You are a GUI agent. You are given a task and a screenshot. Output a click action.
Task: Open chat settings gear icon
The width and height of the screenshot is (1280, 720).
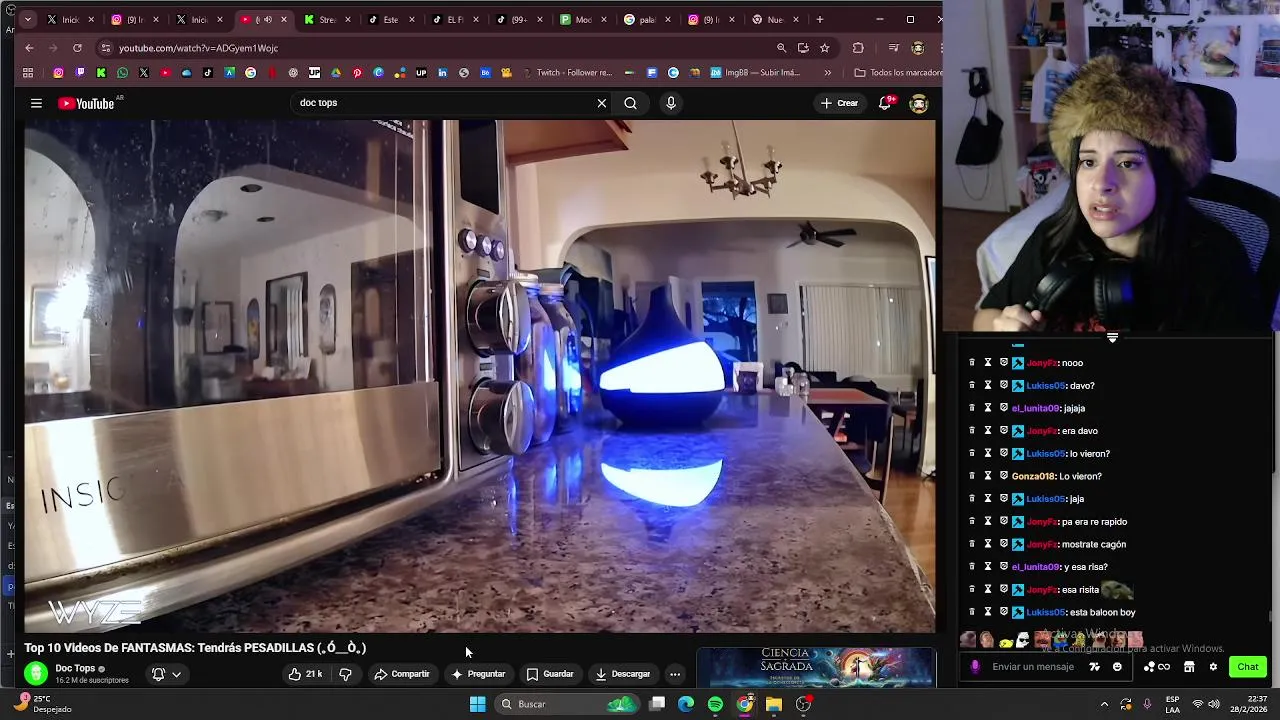tap(1213, 667)
